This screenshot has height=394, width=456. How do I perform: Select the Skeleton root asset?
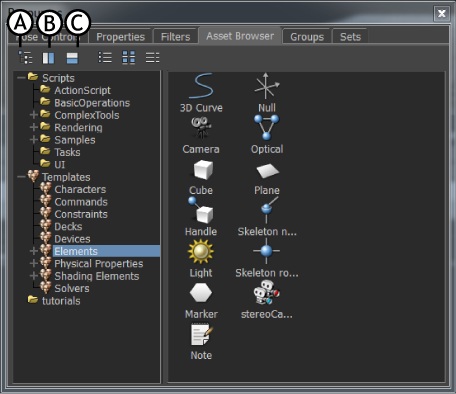click(x=267, y=258)
